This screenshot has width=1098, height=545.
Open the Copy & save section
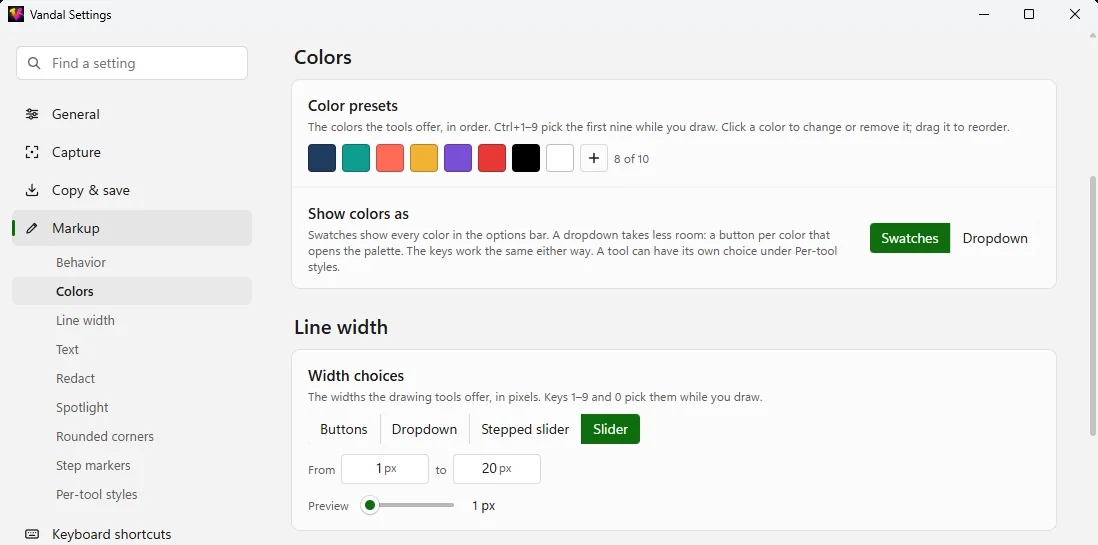click(132, 190)
